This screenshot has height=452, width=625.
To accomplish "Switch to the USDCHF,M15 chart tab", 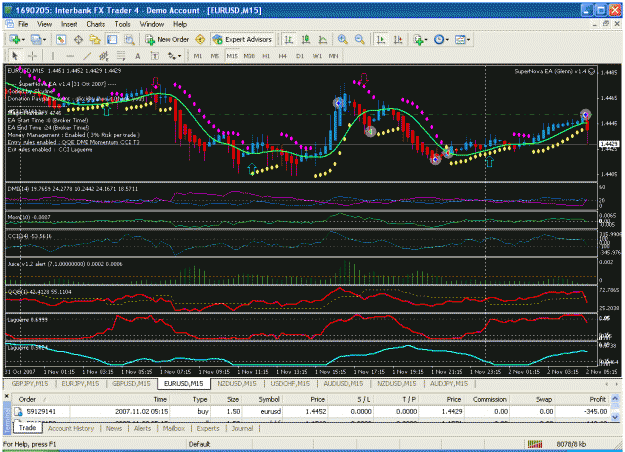I will point(290,383).
